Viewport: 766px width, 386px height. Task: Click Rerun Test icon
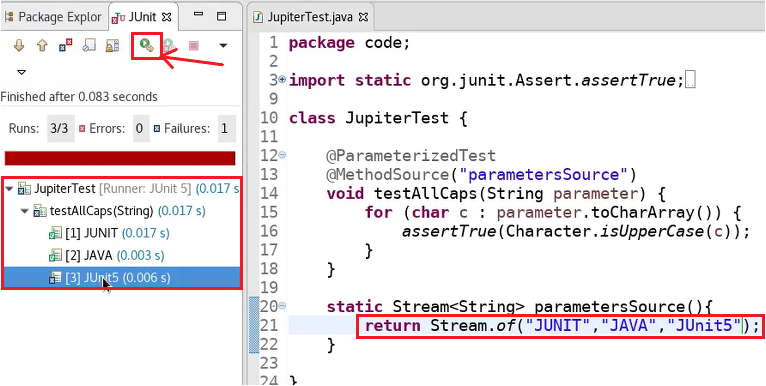[147, 46]
